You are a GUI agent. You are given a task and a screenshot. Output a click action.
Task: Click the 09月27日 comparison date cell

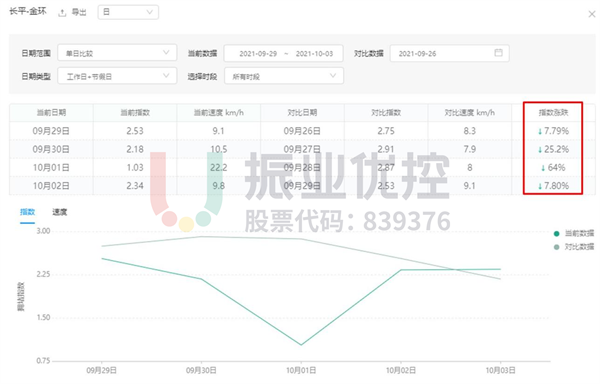click(302, 149)
